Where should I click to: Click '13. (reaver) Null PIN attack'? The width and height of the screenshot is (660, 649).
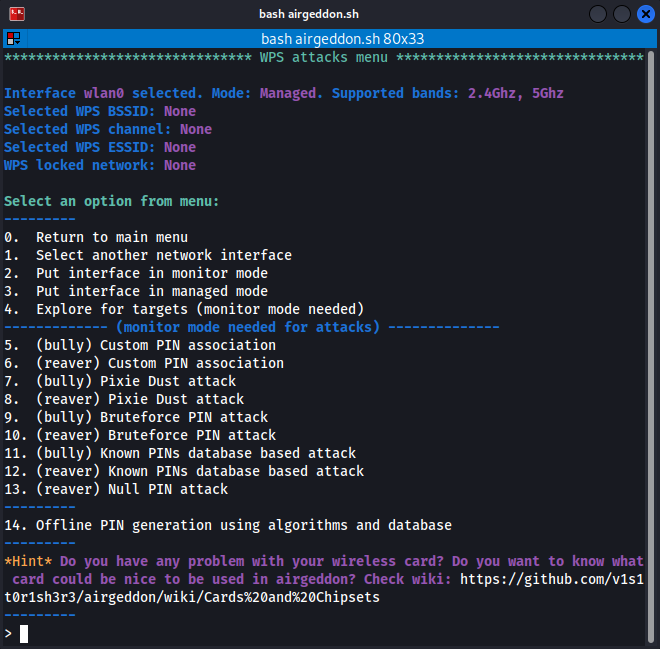point(116,489)
